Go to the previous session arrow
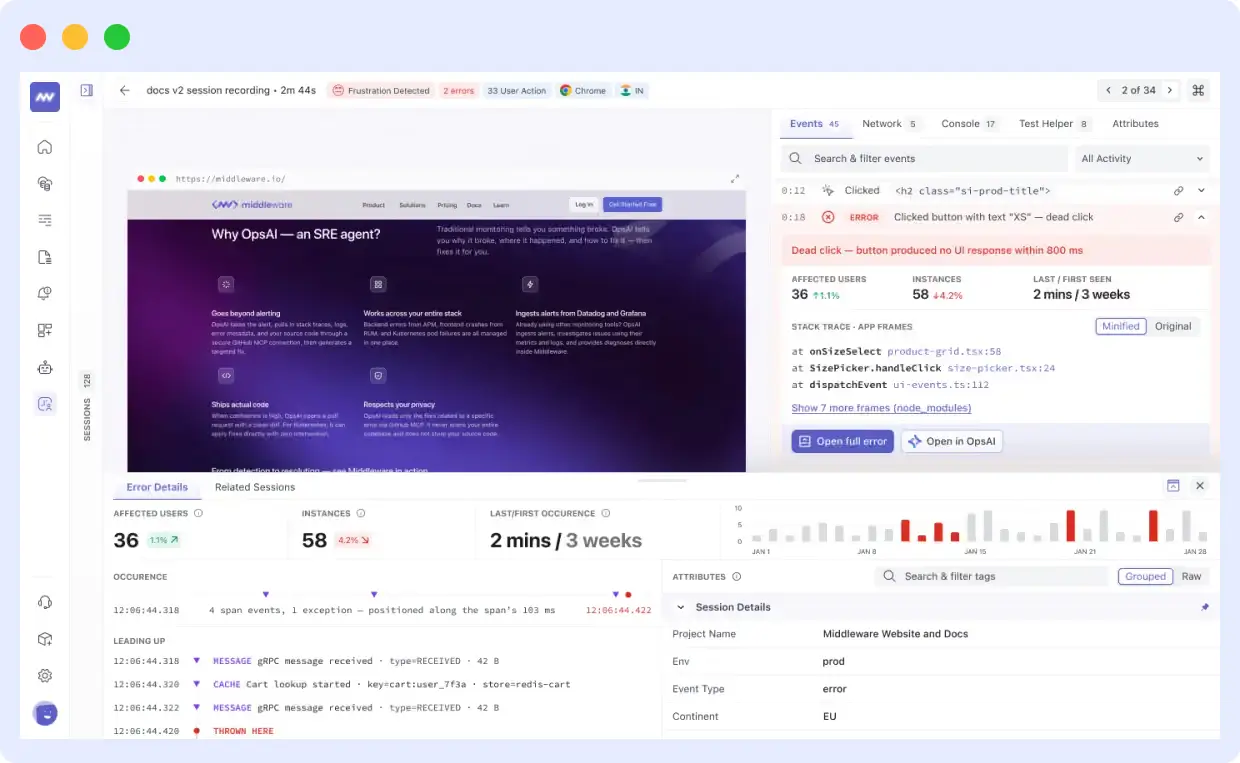The height and width of the screenshot is (763, 1240). tap(1108, 90)
